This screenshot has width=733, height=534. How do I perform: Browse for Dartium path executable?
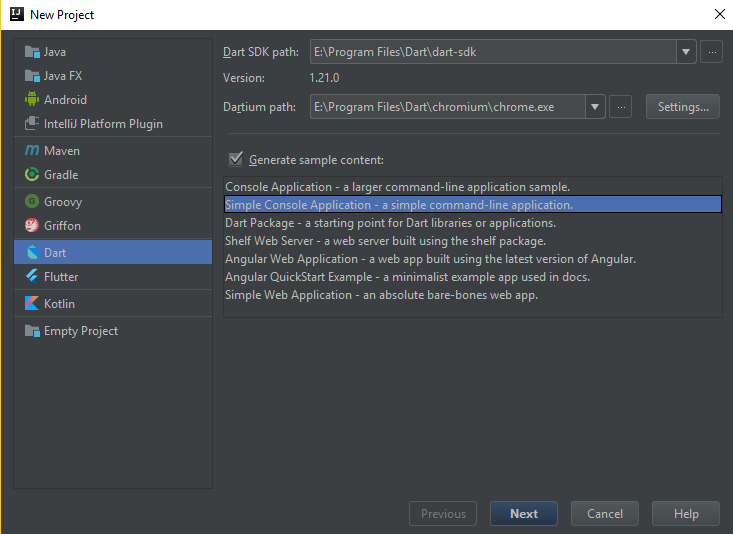click(621, 106)
